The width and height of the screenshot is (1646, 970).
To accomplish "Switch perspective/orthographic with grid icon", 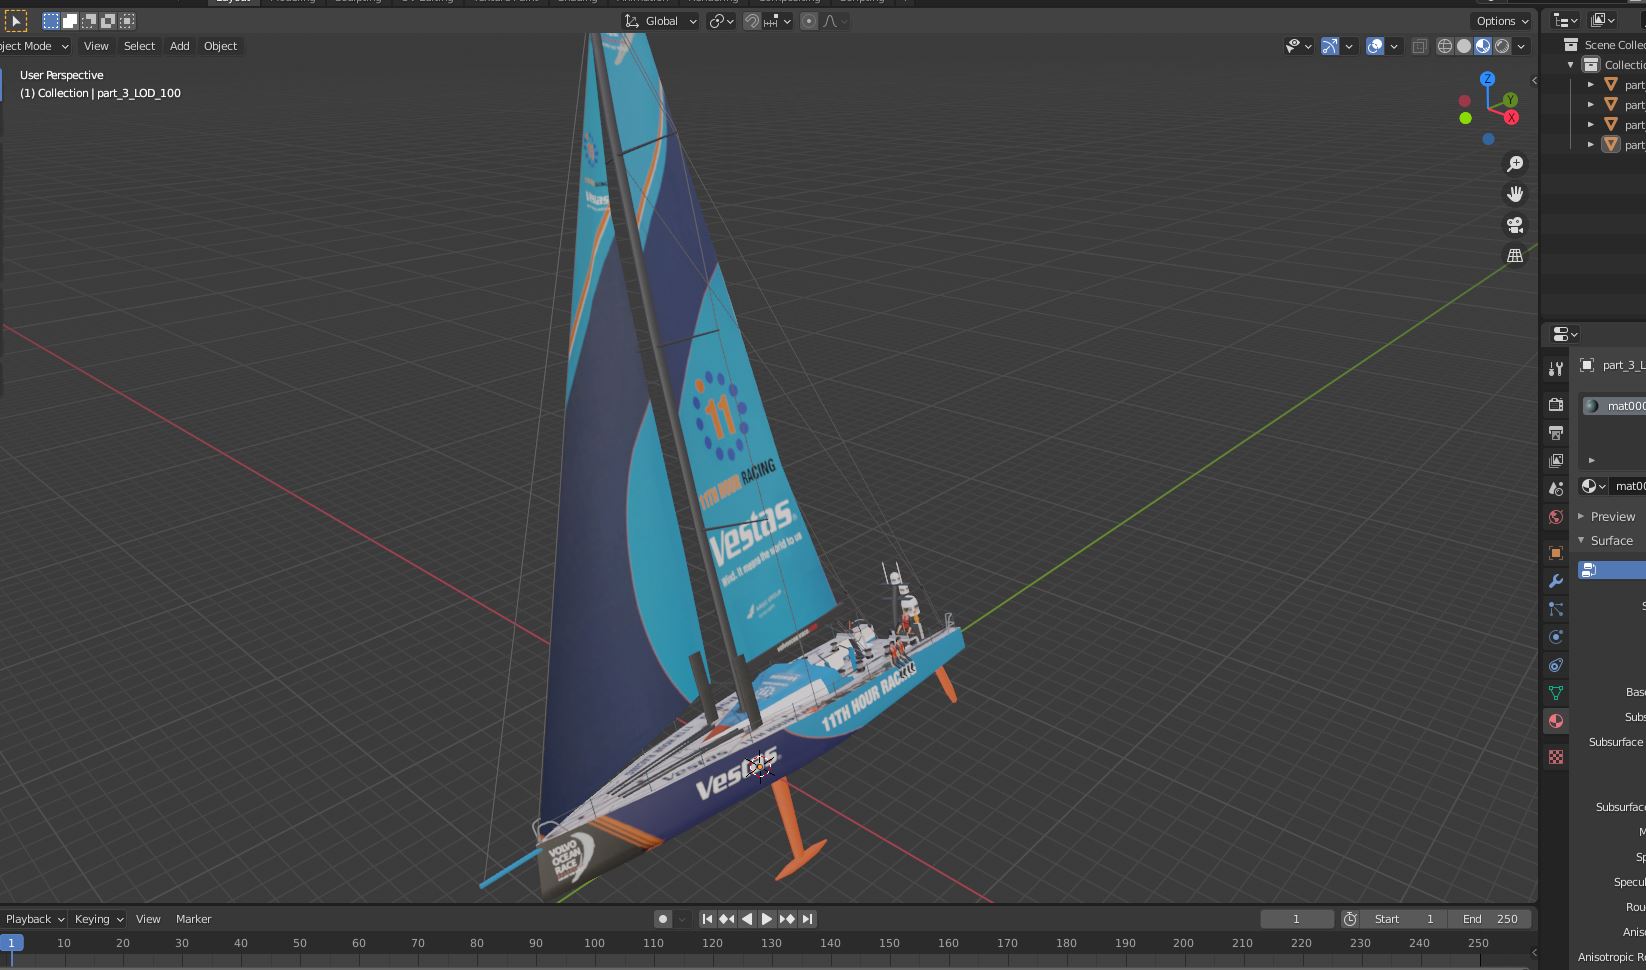I will [1515, 256].
